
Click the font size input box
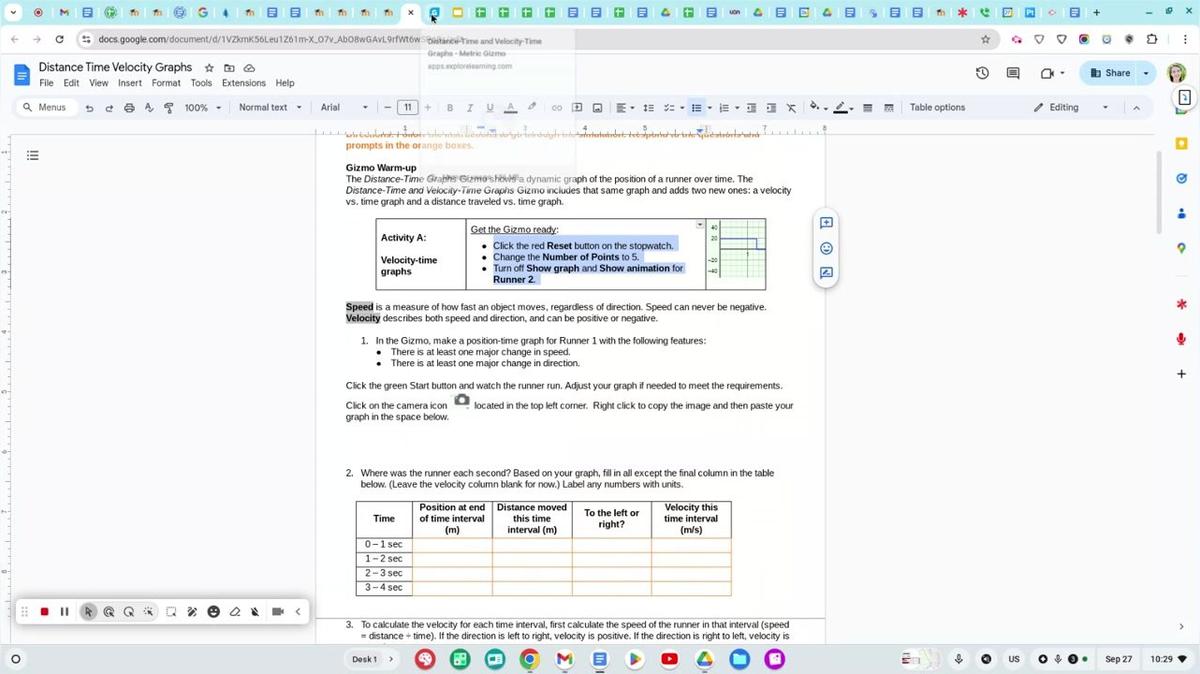pos(407,108)
